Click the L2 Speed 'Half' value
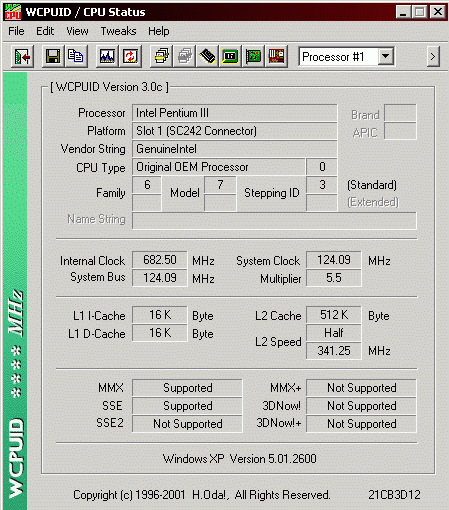The width and height of the screenshot is (449, 510). (334, 333)
